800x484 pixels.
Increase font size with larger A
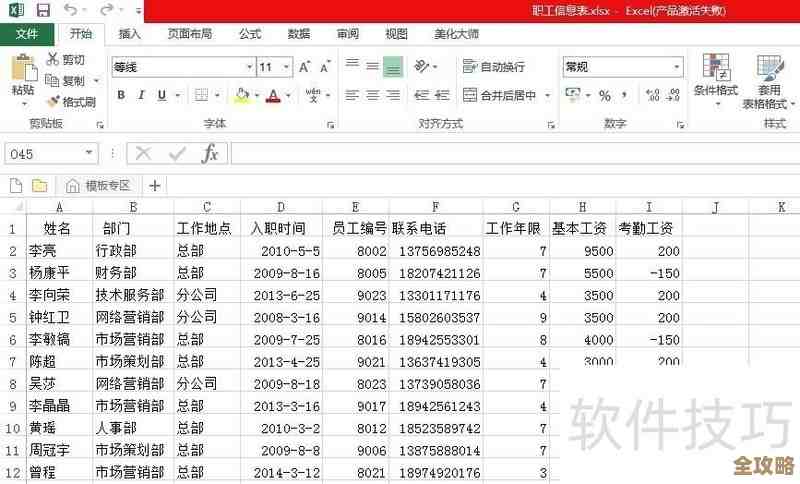(305, 67)
